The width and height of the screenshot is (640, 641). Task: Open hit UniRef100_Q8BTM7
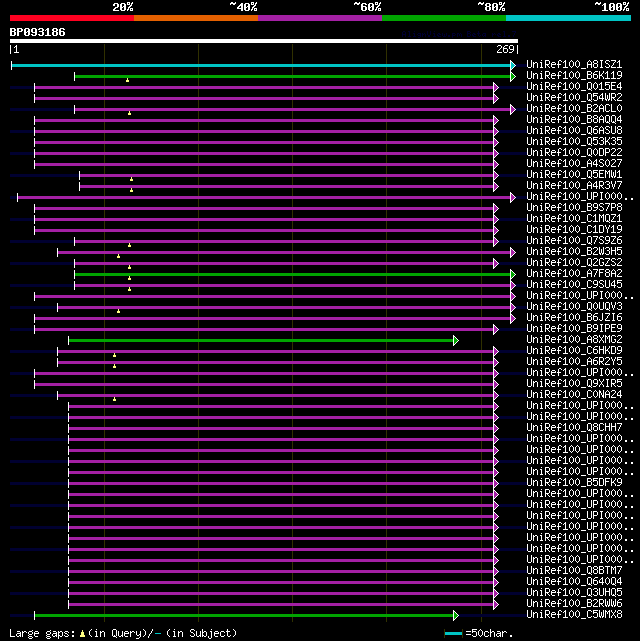574,571
